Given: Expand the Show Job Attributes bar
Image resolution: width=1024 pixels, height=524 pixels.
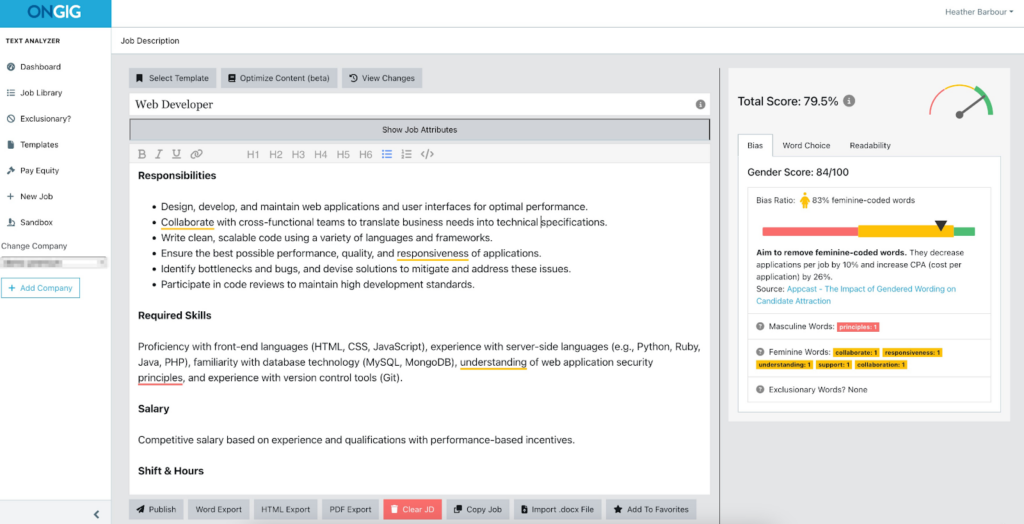Looking at the screenshot, I should point(419,130).
